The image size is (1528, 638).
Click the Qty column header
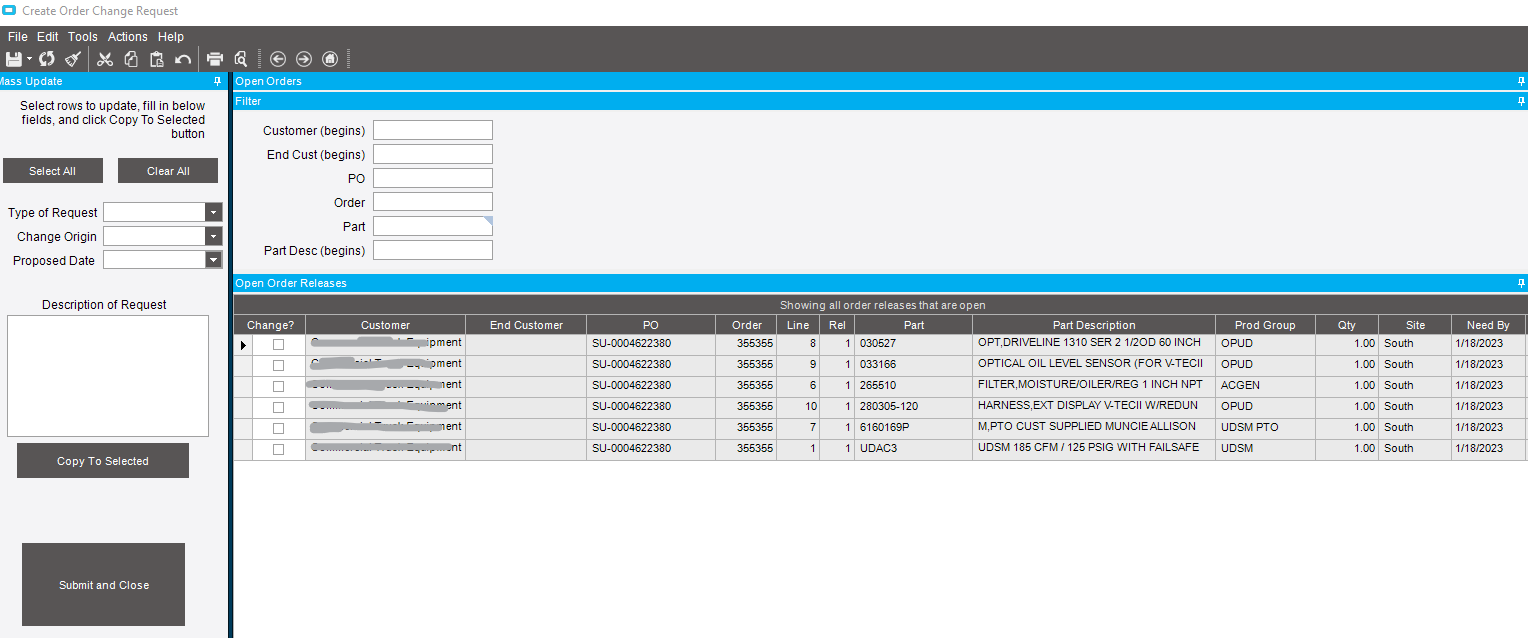[1347, 325]
